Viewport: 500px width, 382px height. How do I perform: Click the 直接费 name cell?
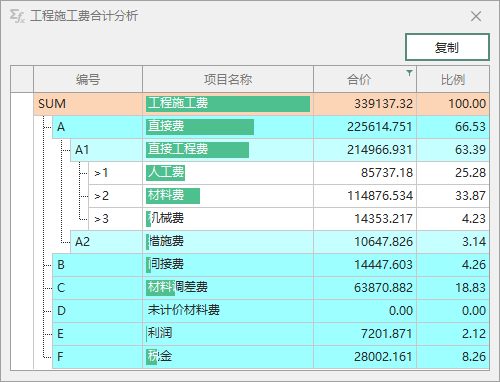pos(228,127)
